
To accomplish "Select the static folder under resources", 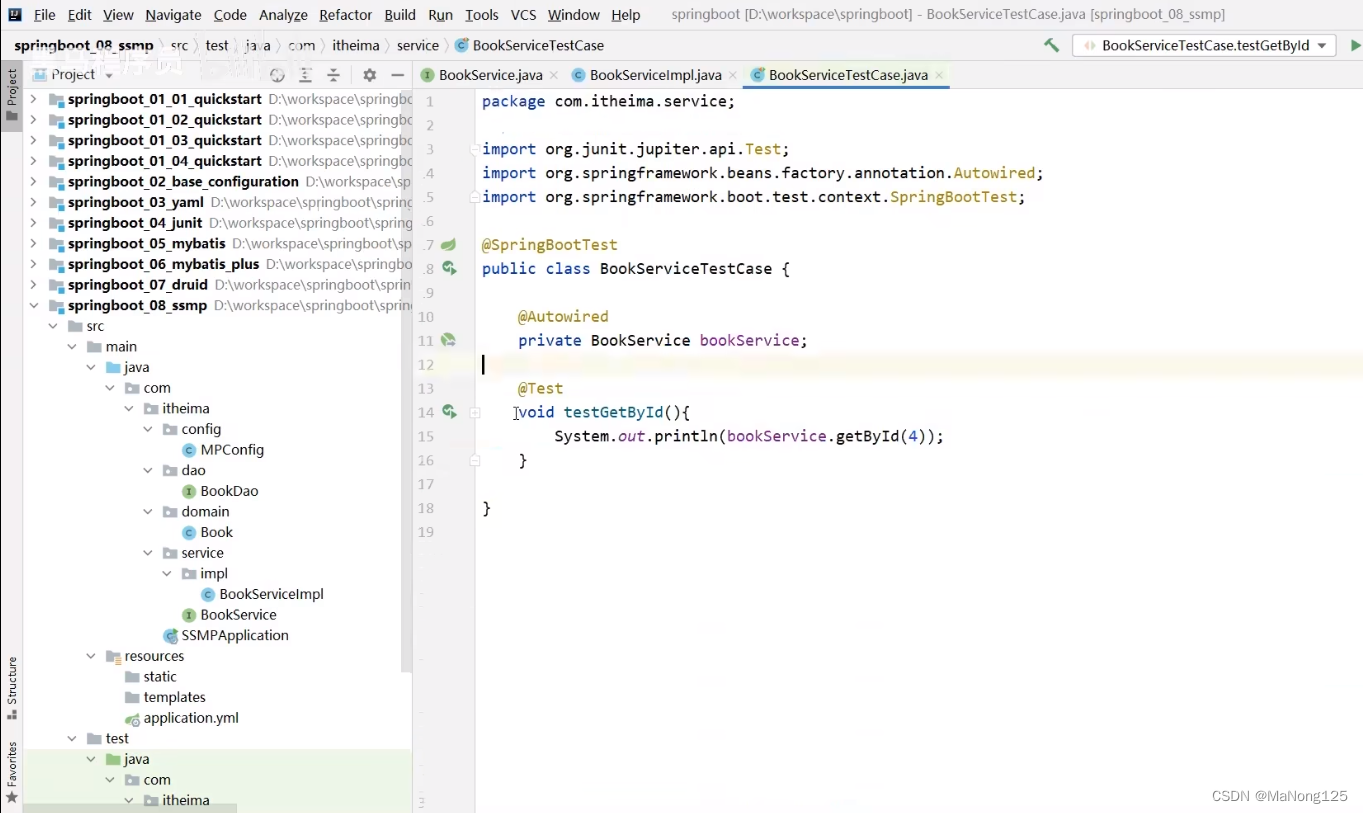I will (x=150, y=677).
